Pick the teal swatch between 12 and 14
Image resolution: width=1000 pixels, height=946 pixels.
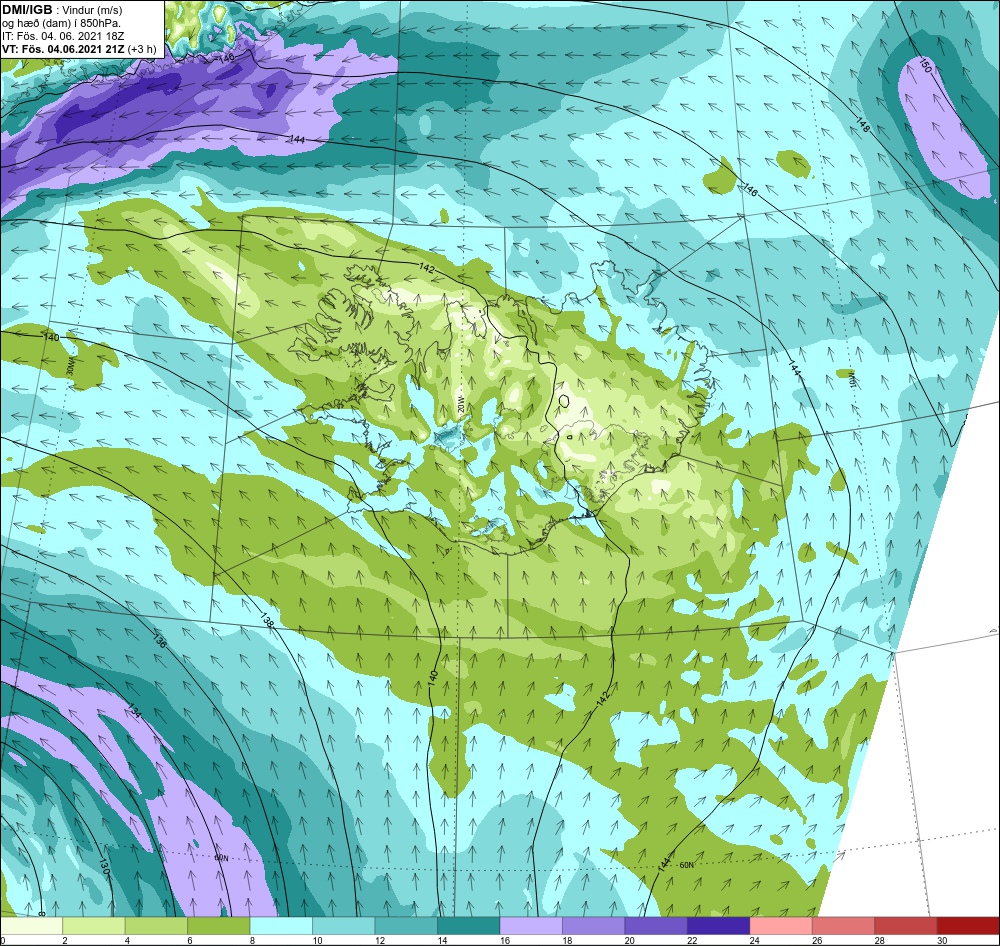(x=408, y=926)
